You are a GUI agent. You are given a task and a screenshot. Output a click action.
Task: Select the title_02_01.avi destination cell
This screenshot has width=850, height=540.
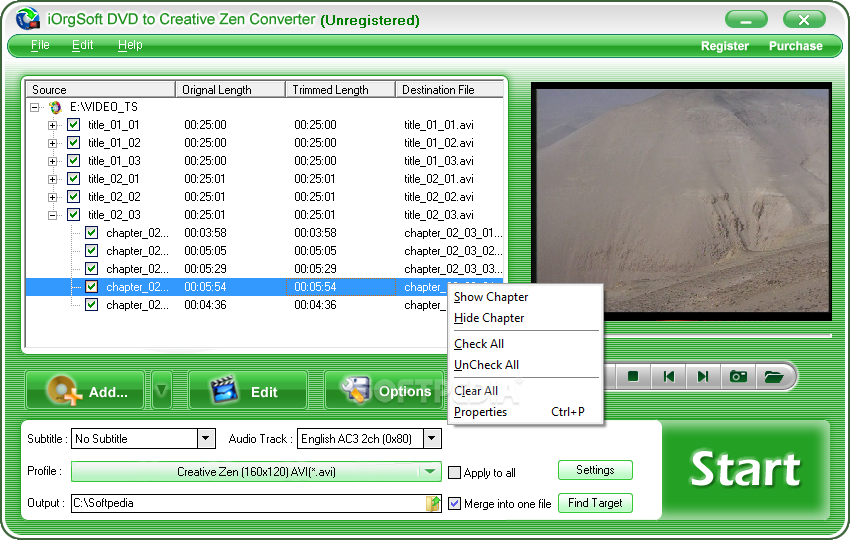tap(439, 179)
